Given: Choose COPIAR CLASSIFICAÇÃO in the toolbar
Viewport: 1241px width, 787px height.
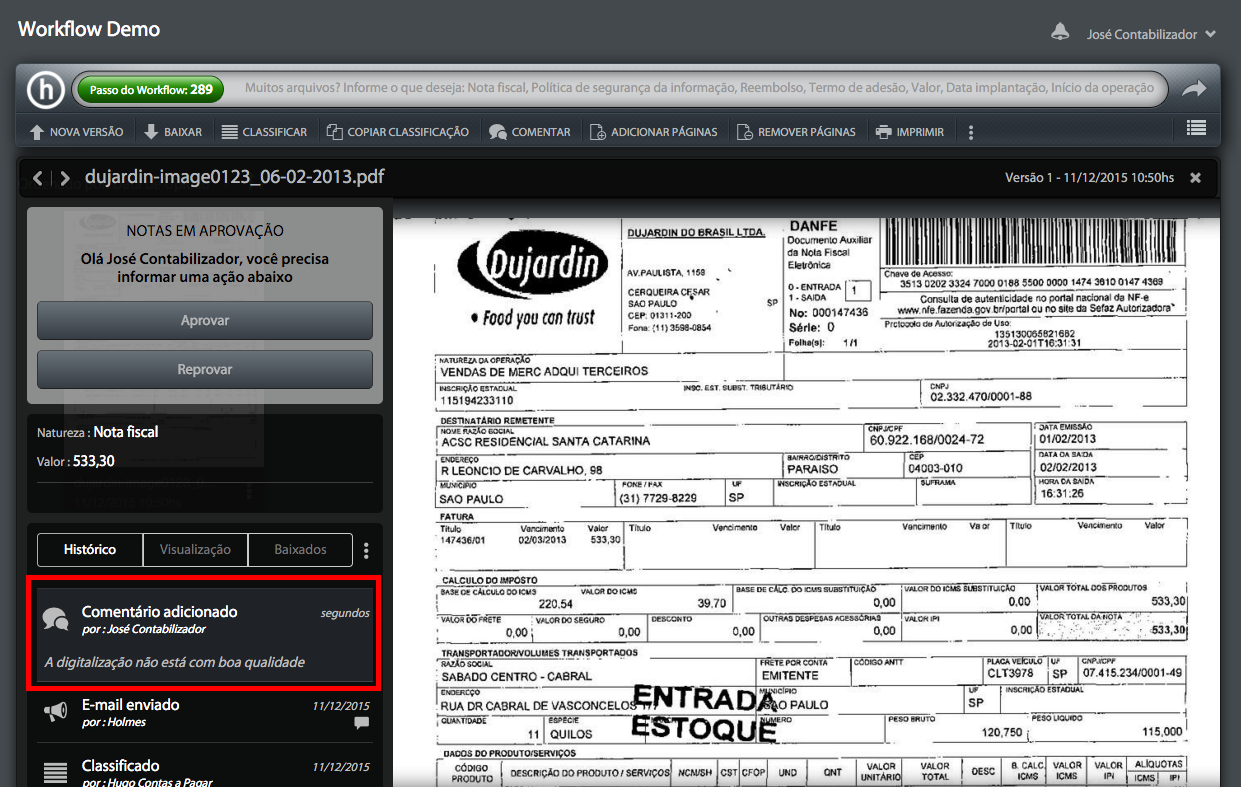Looking at the screenshot, I should [x=397, y=131].
